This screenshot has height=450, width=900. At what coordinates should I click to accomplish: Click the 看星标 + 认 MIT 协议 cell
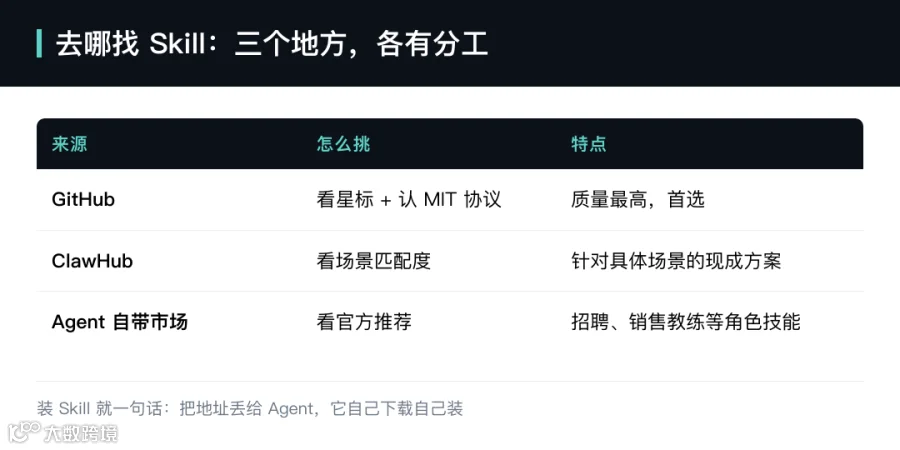[409, 200]
